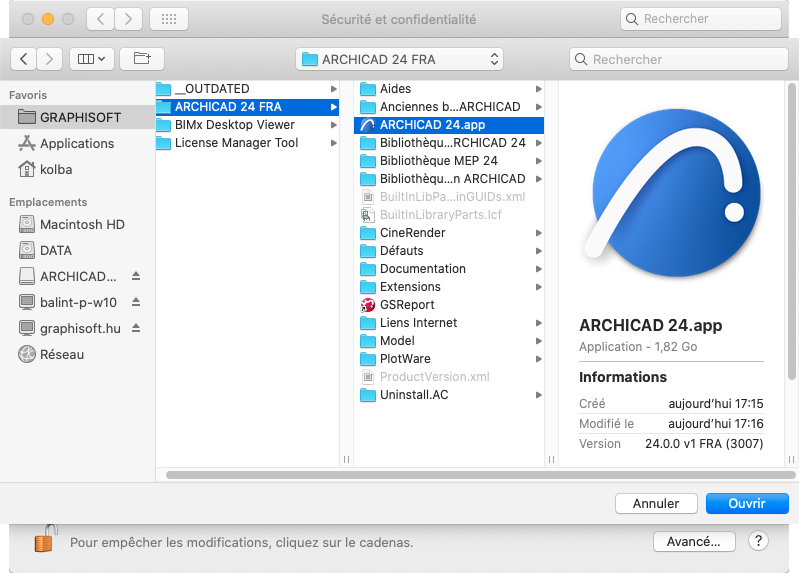Show all preferences grid button
This screenshot has height=573, width=799.
coord(169,19)
